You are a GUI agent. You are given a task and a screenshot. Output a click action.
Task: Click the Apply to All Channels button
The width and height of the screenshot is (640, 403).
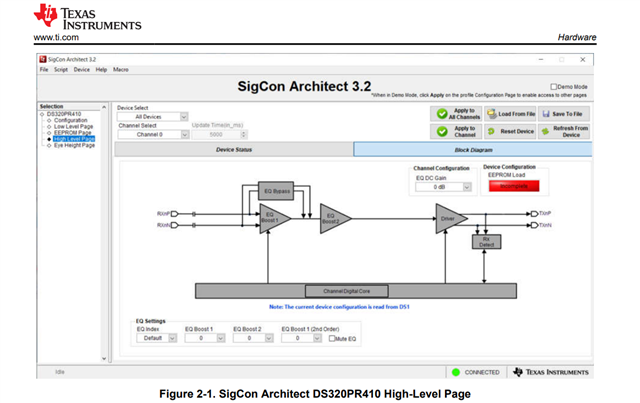point(456,114)
